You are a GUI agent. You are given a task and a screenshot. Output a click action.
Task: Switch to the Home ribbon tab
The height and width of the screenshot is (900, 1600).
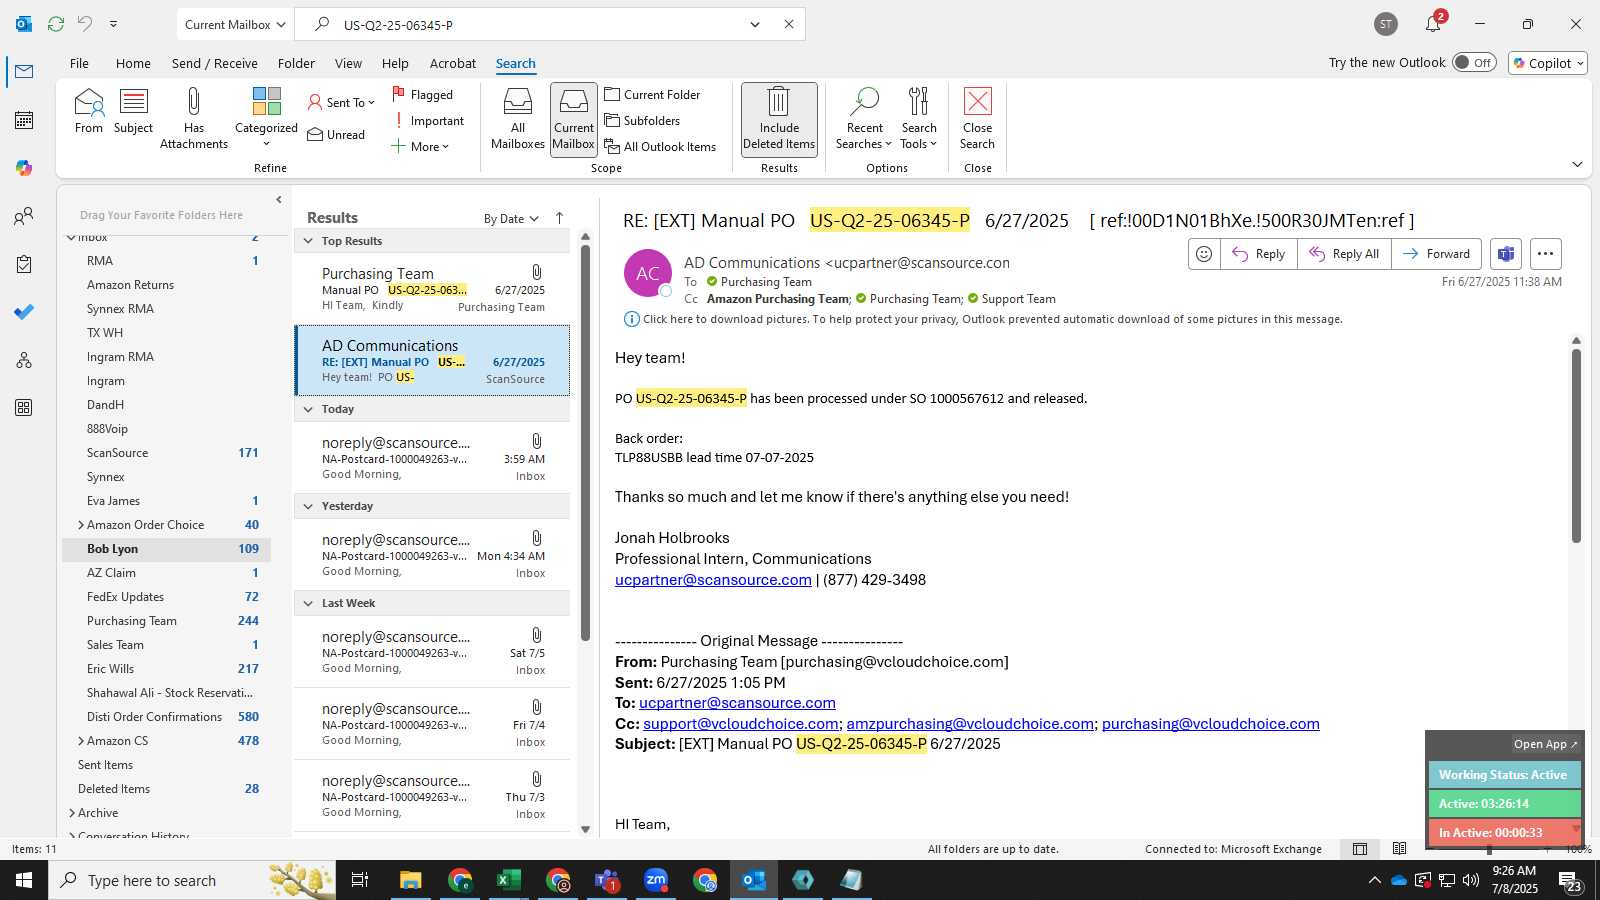(133, 63)
